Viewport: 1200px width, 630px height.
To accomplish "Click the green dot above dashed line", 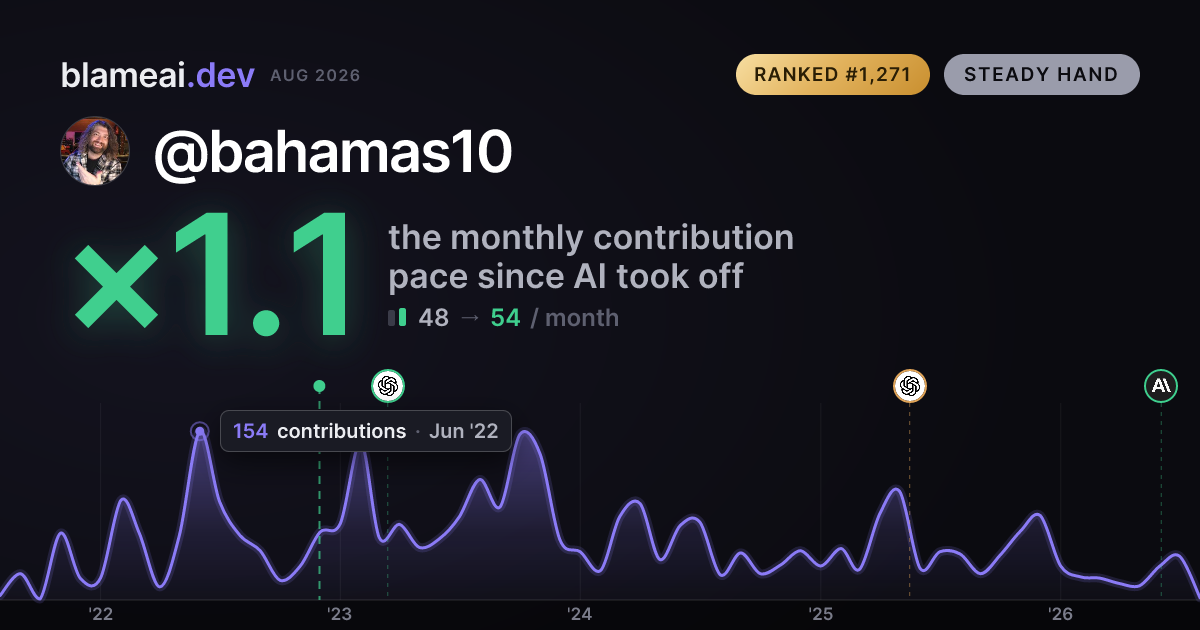I will pyautogui.click(x=319, y=386).
